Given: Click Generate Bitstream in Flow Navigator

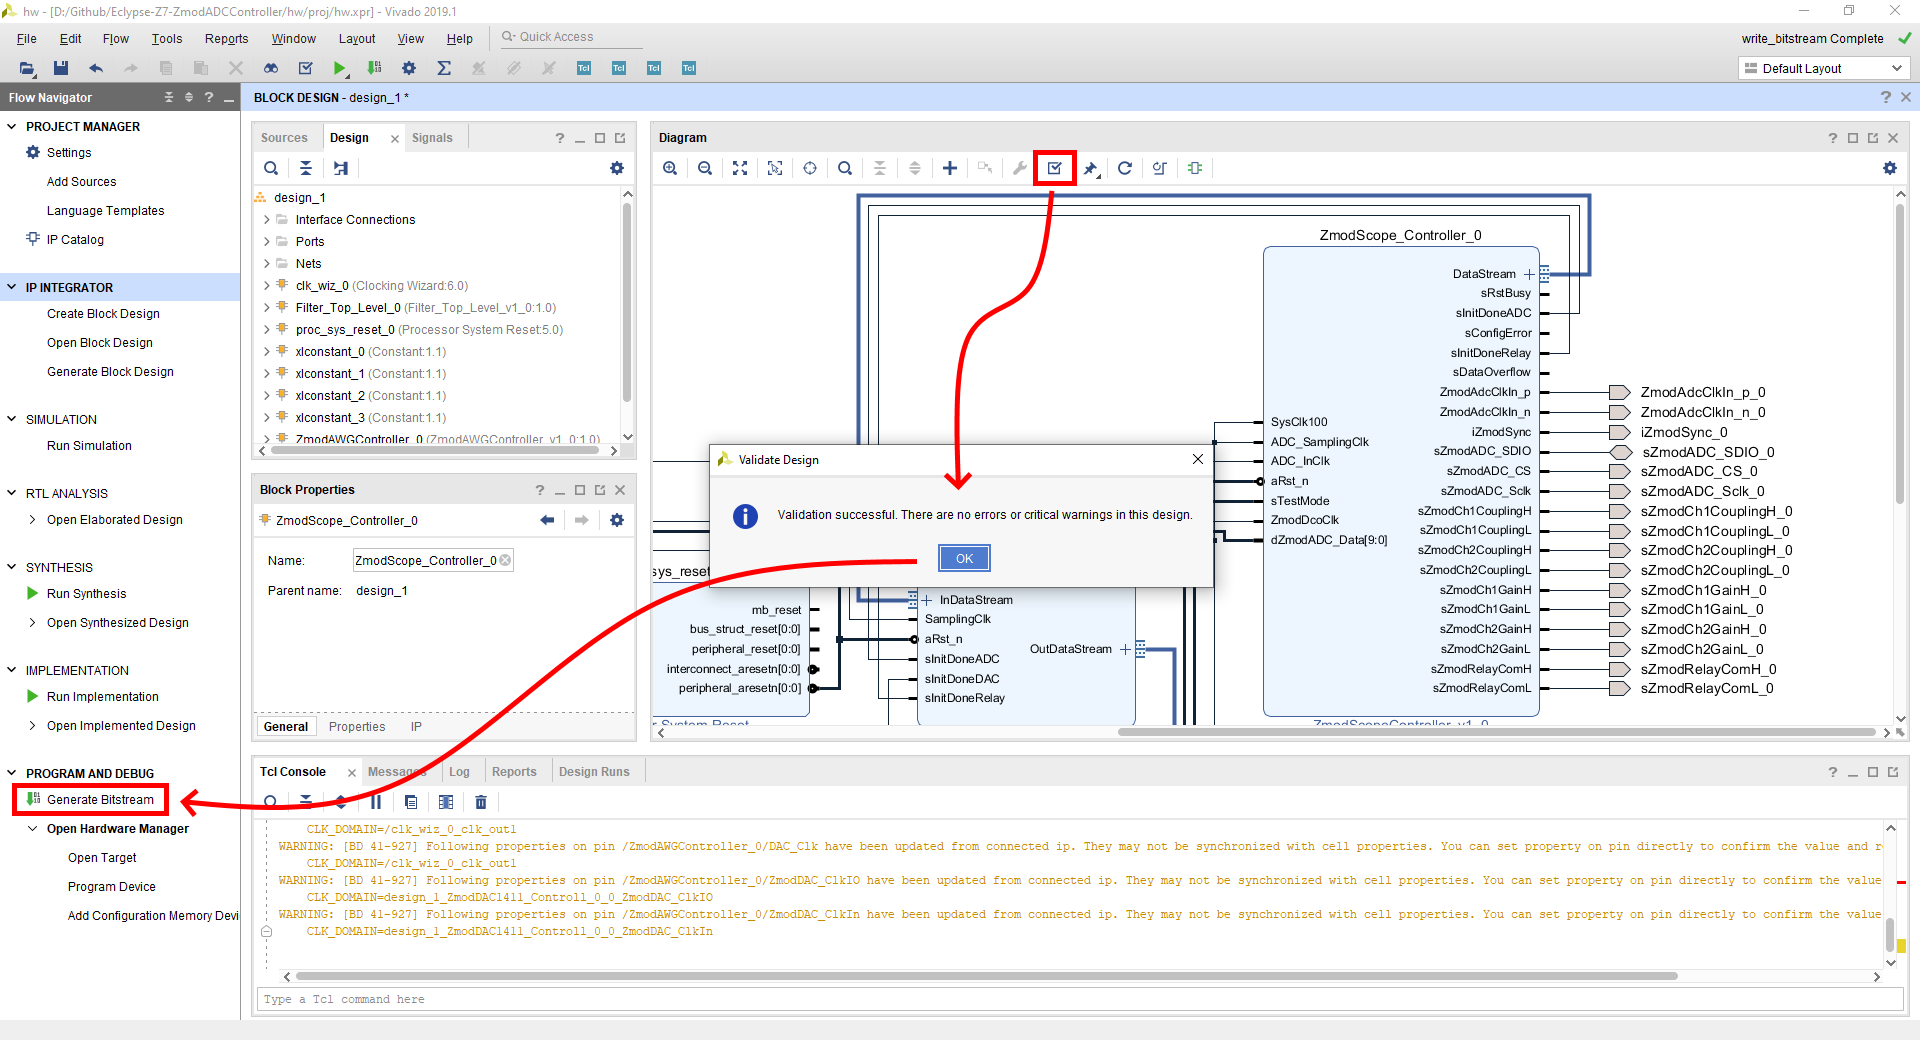Looking at the screenshot, I should click(100, 800).
